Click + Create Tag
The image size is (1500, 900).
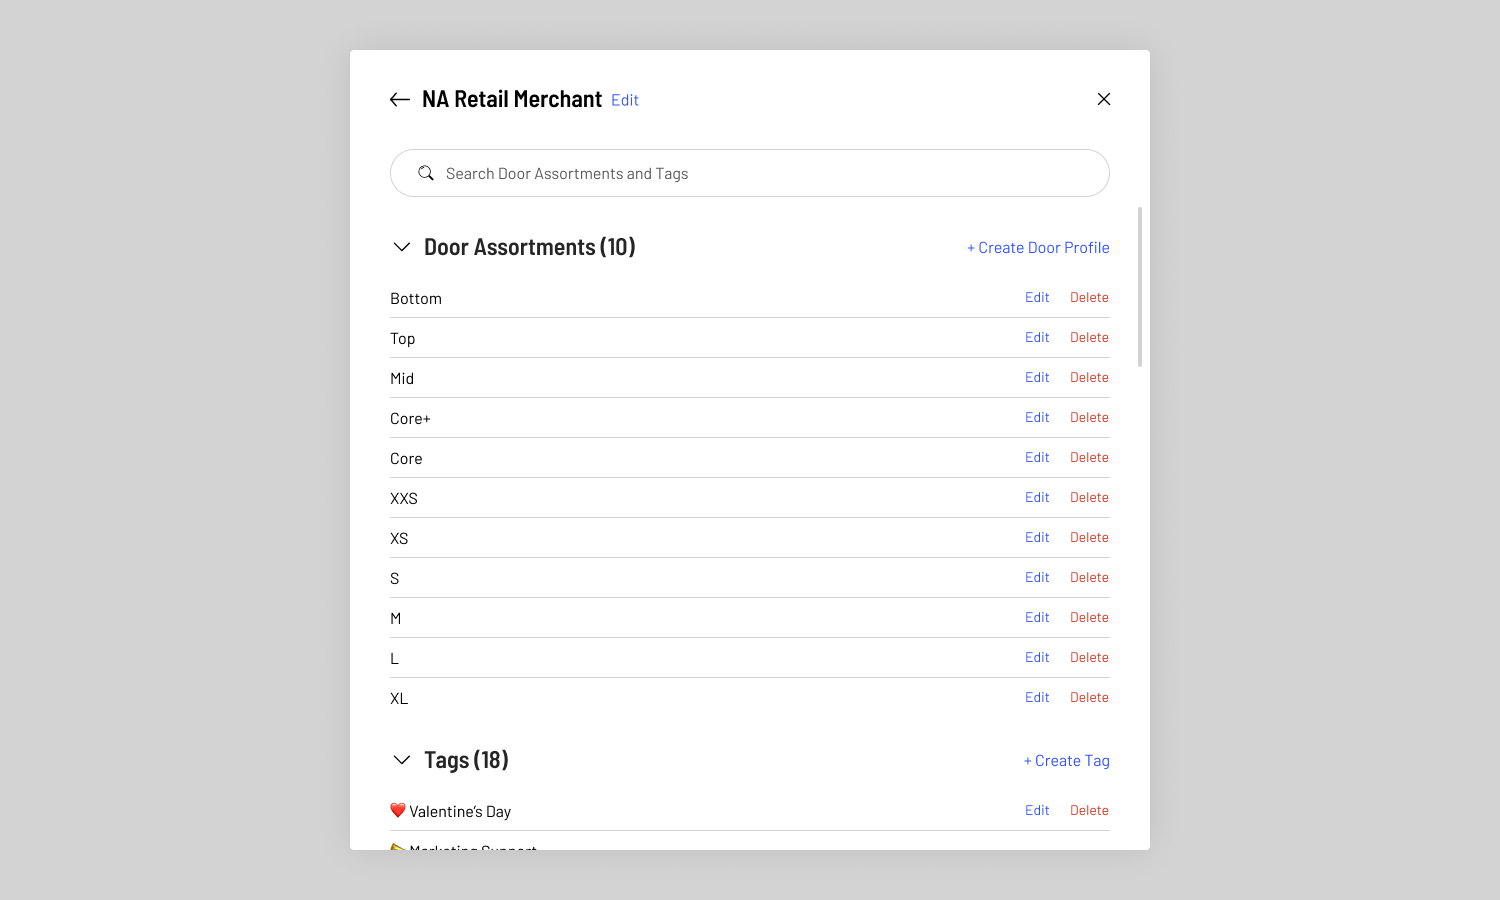[1067, 761]
